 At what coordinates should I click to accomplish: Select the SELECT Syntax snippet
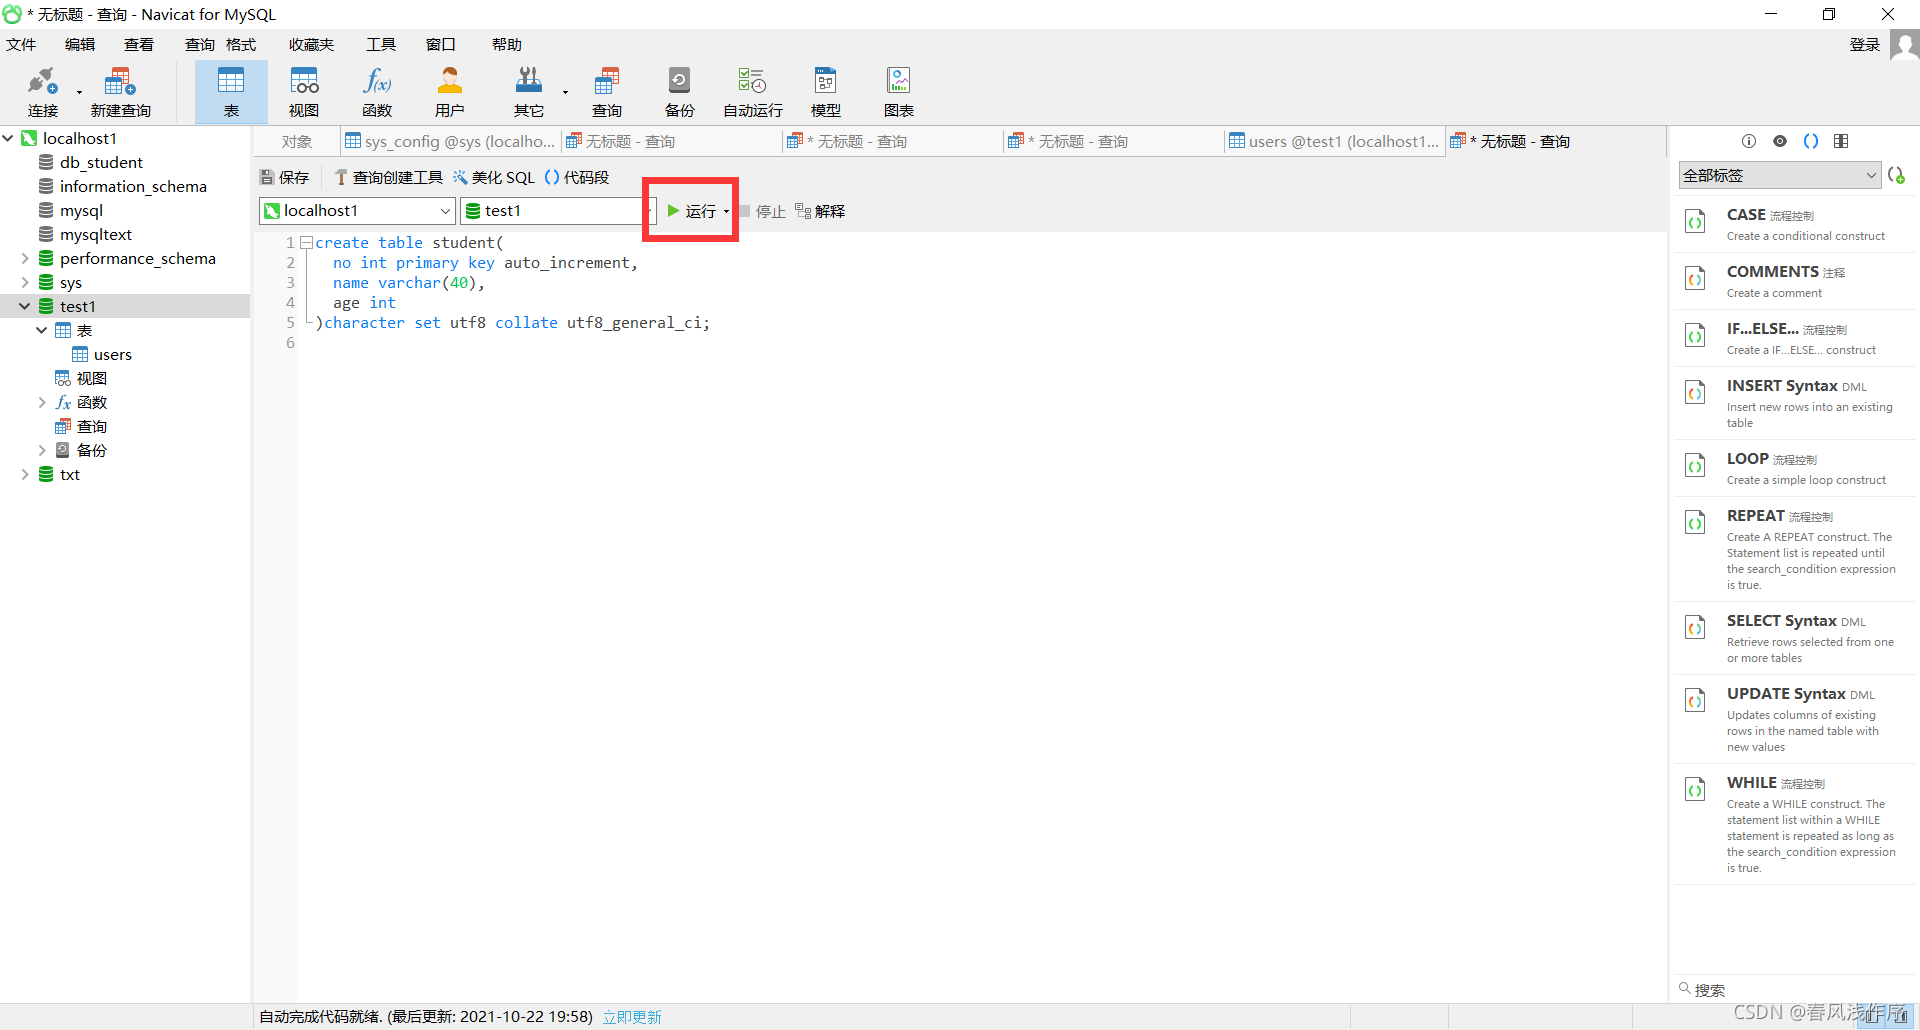[1795, 638]
